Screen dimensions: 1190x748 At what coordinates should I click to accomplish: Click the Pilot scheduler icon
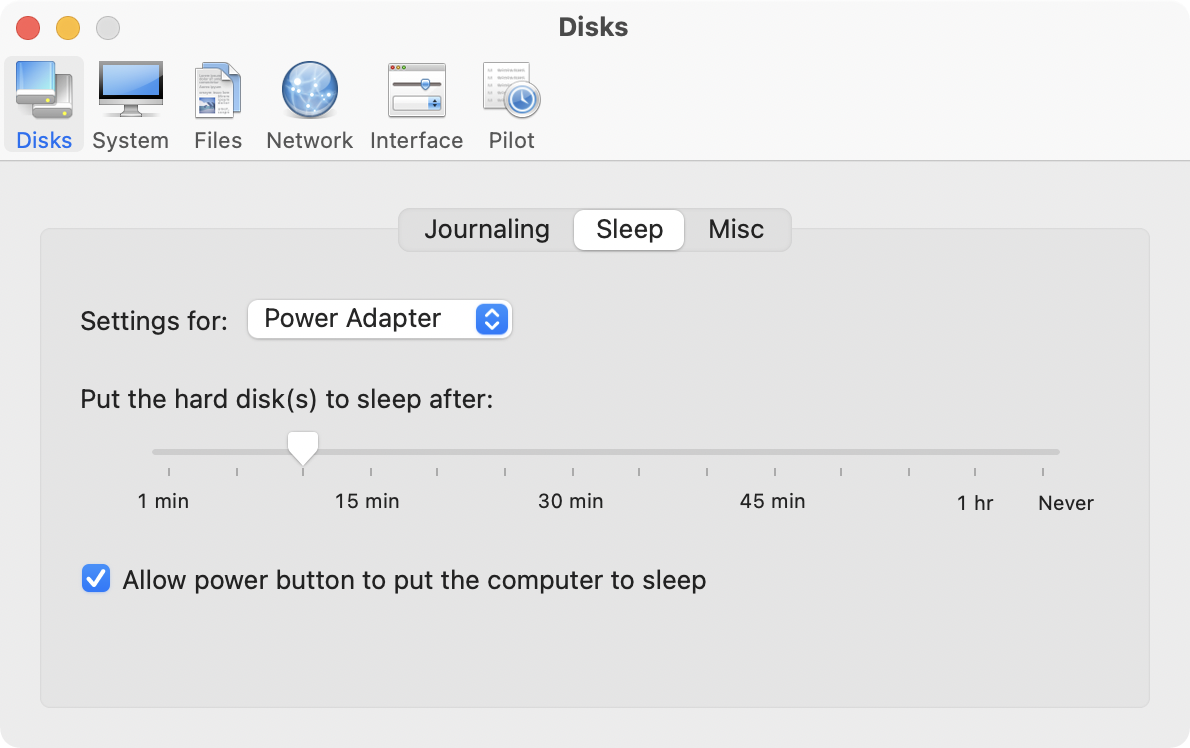[x=511, y=105]
